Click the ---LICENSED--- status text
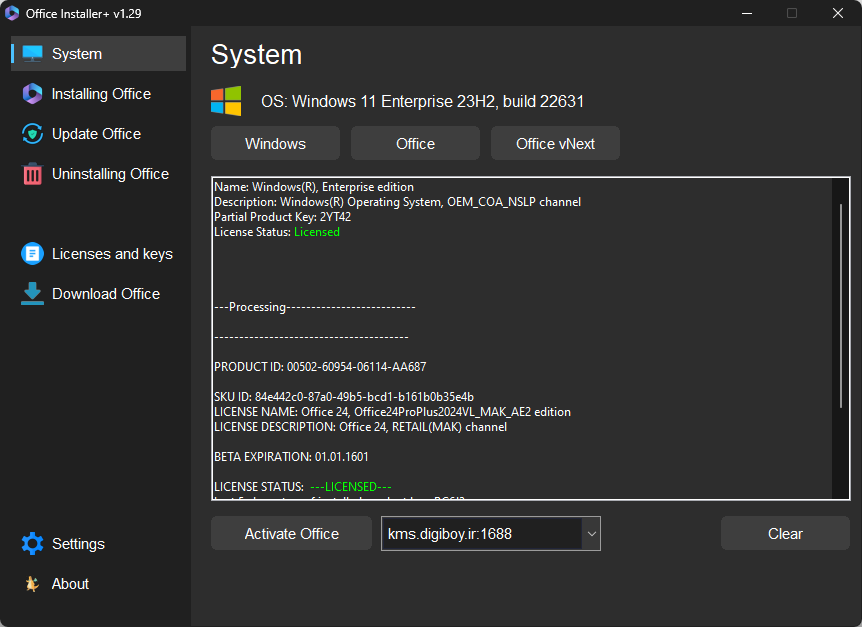The image size is (862, 627). click(351, 487)
